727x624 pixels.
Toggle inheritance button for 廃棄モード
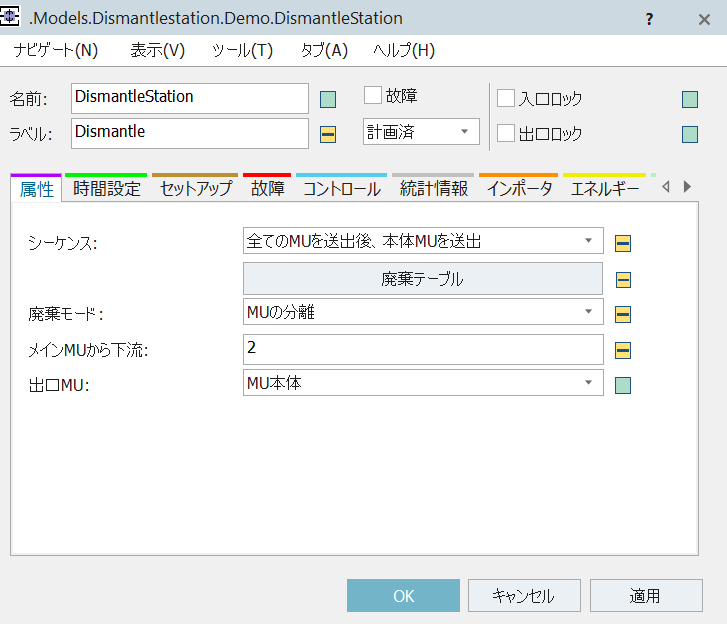623,314
